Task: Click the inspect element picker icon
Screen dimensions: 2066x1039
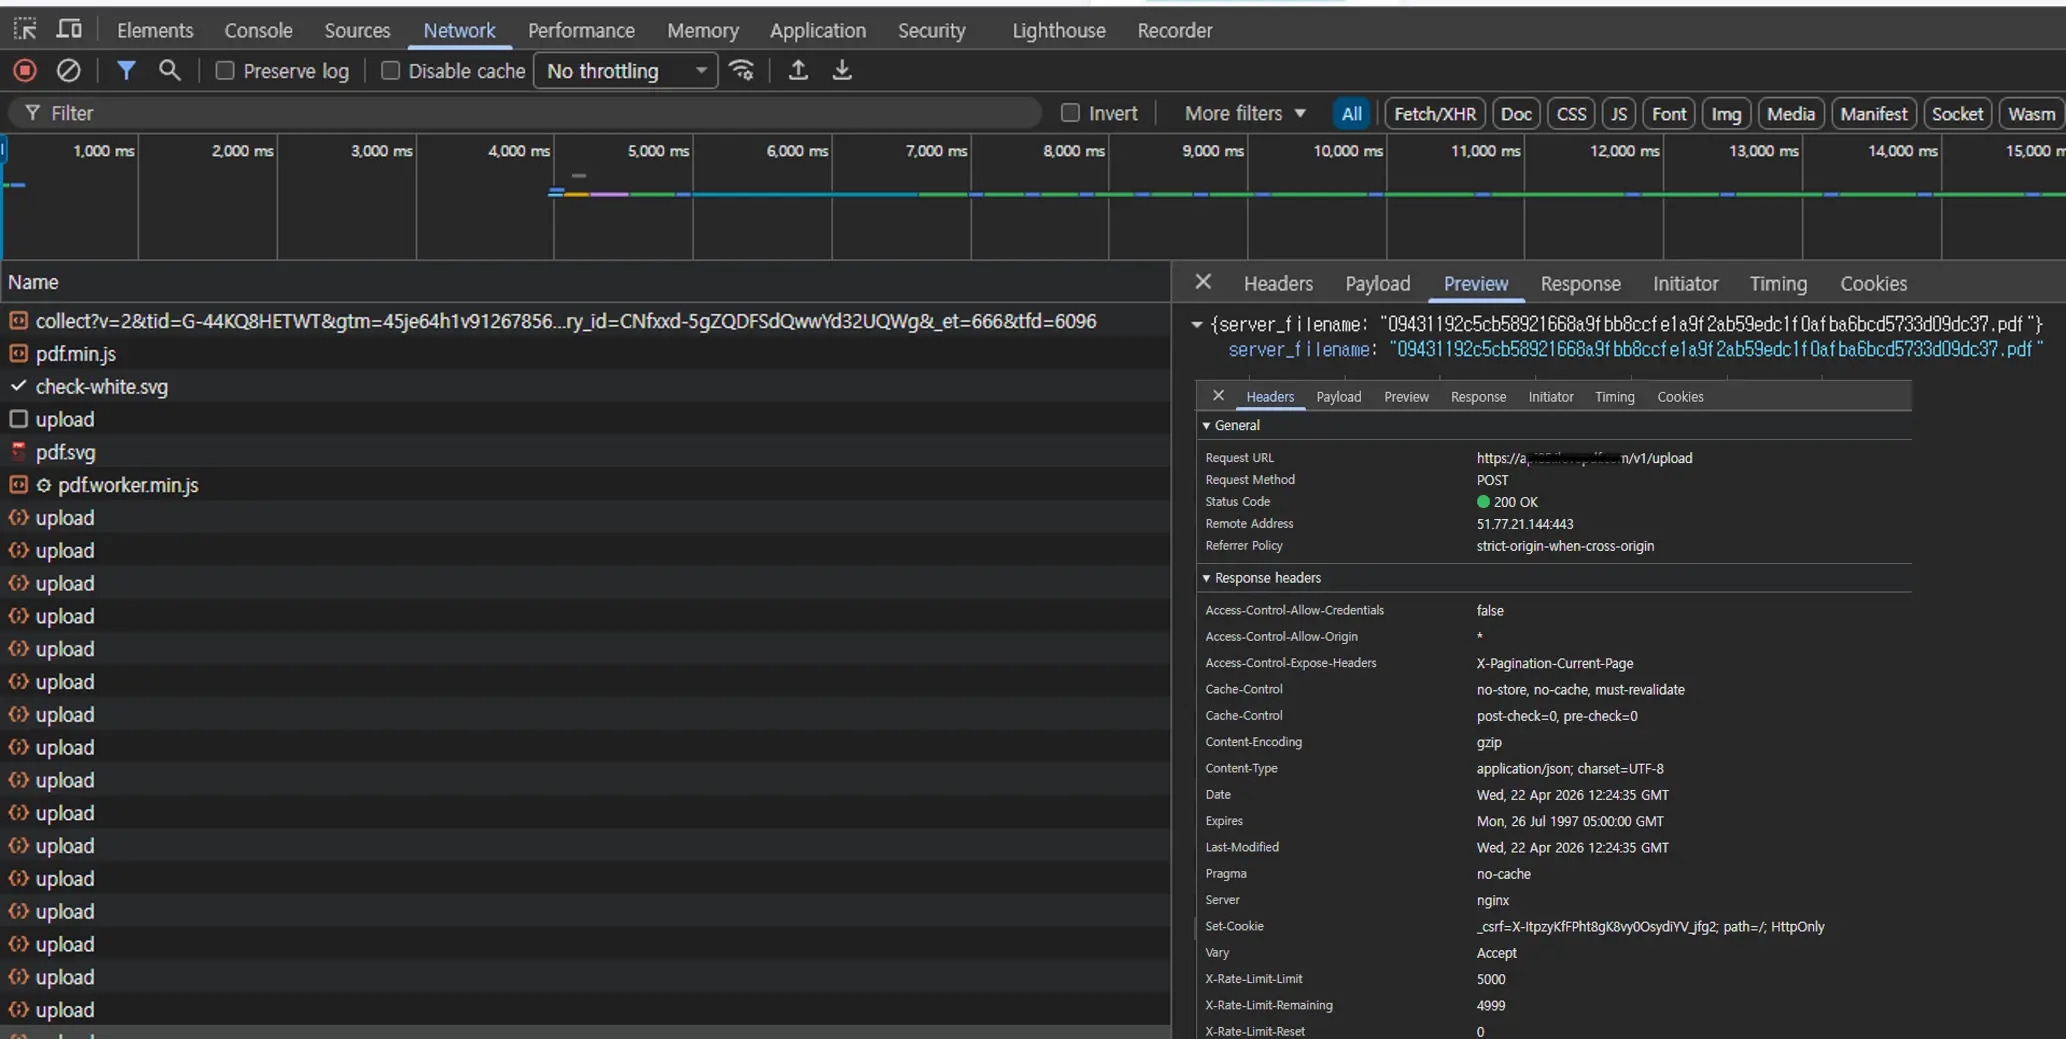Action: click(x=25, y=29)
